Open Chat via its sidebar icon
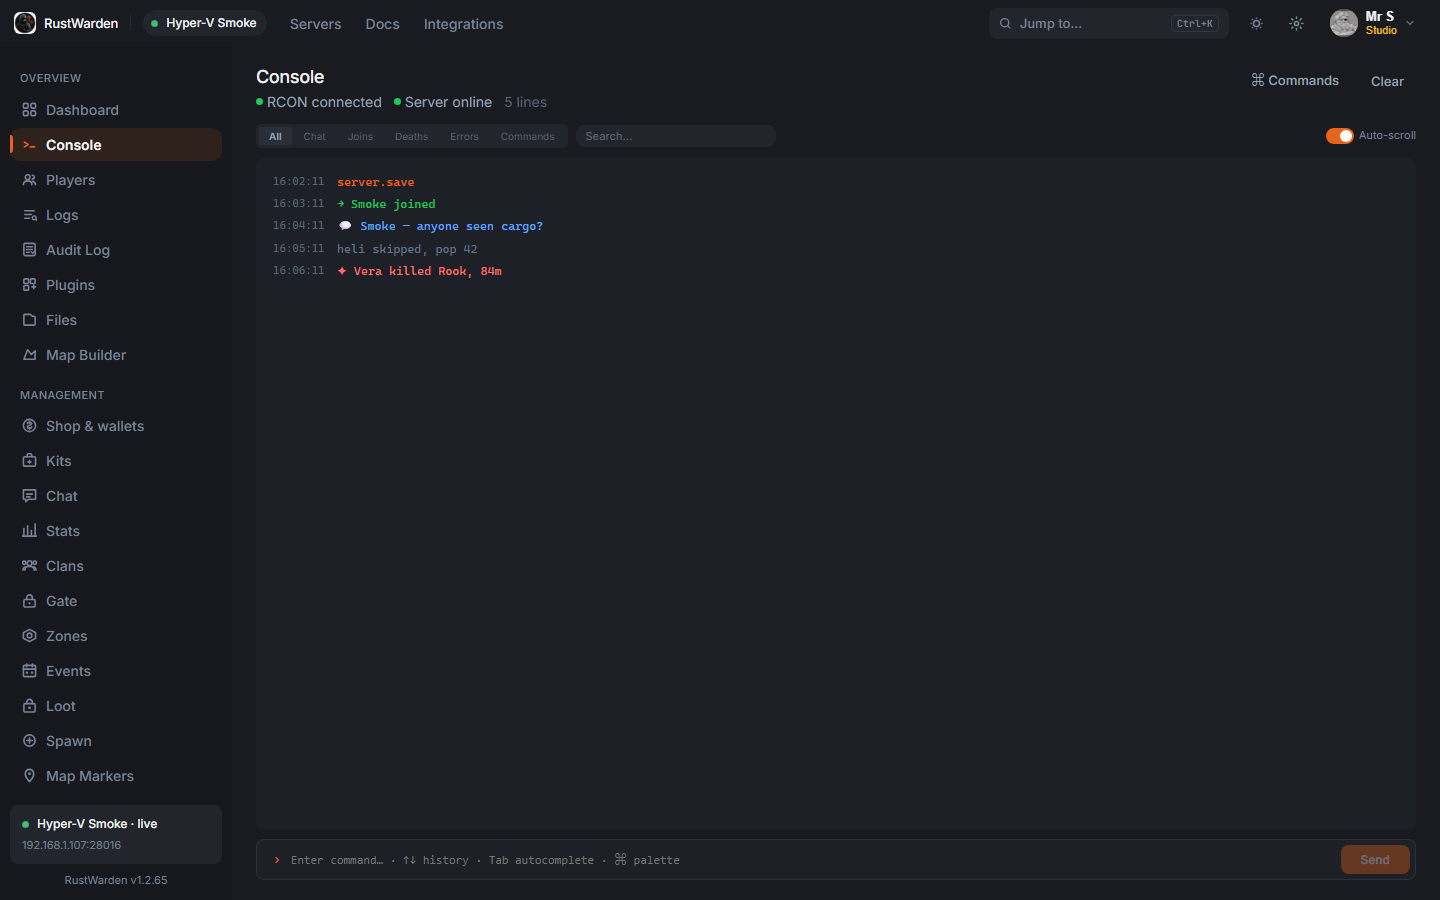Screen dimensions: 1440x900 point(29,496)
